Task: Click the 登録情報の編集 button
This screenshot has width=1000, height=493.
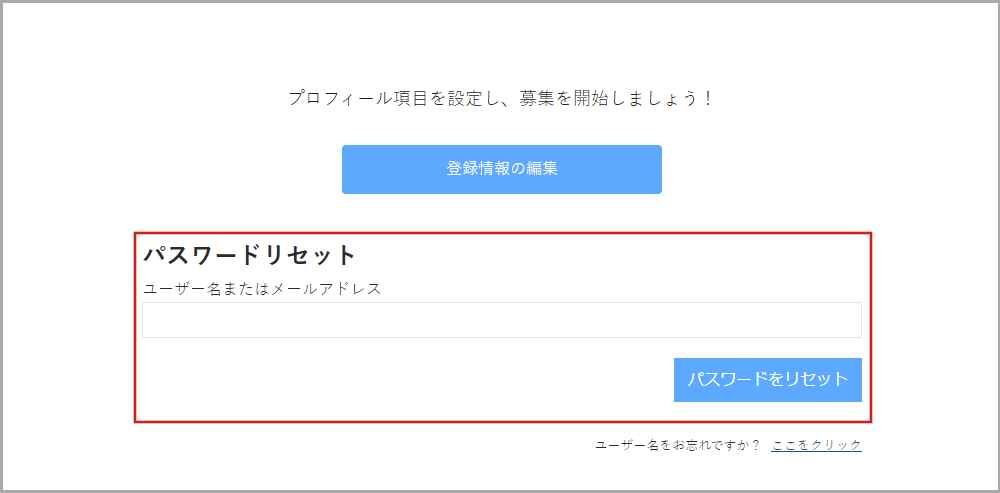Action: coord(501,169)
